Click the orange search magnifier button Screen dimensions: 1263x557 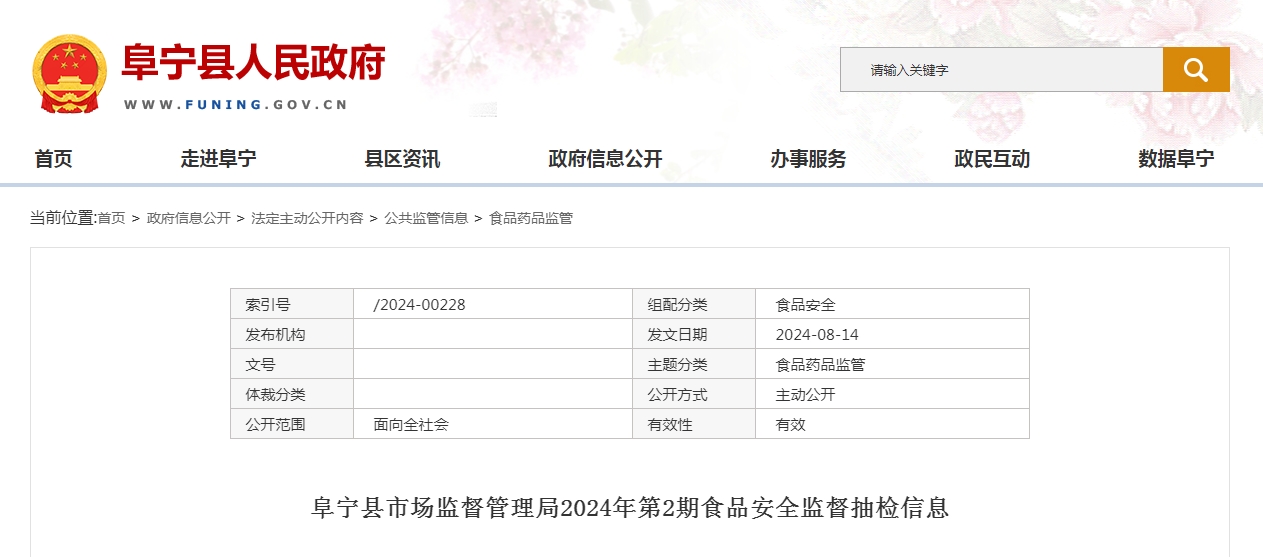[x=1196, y=69]
